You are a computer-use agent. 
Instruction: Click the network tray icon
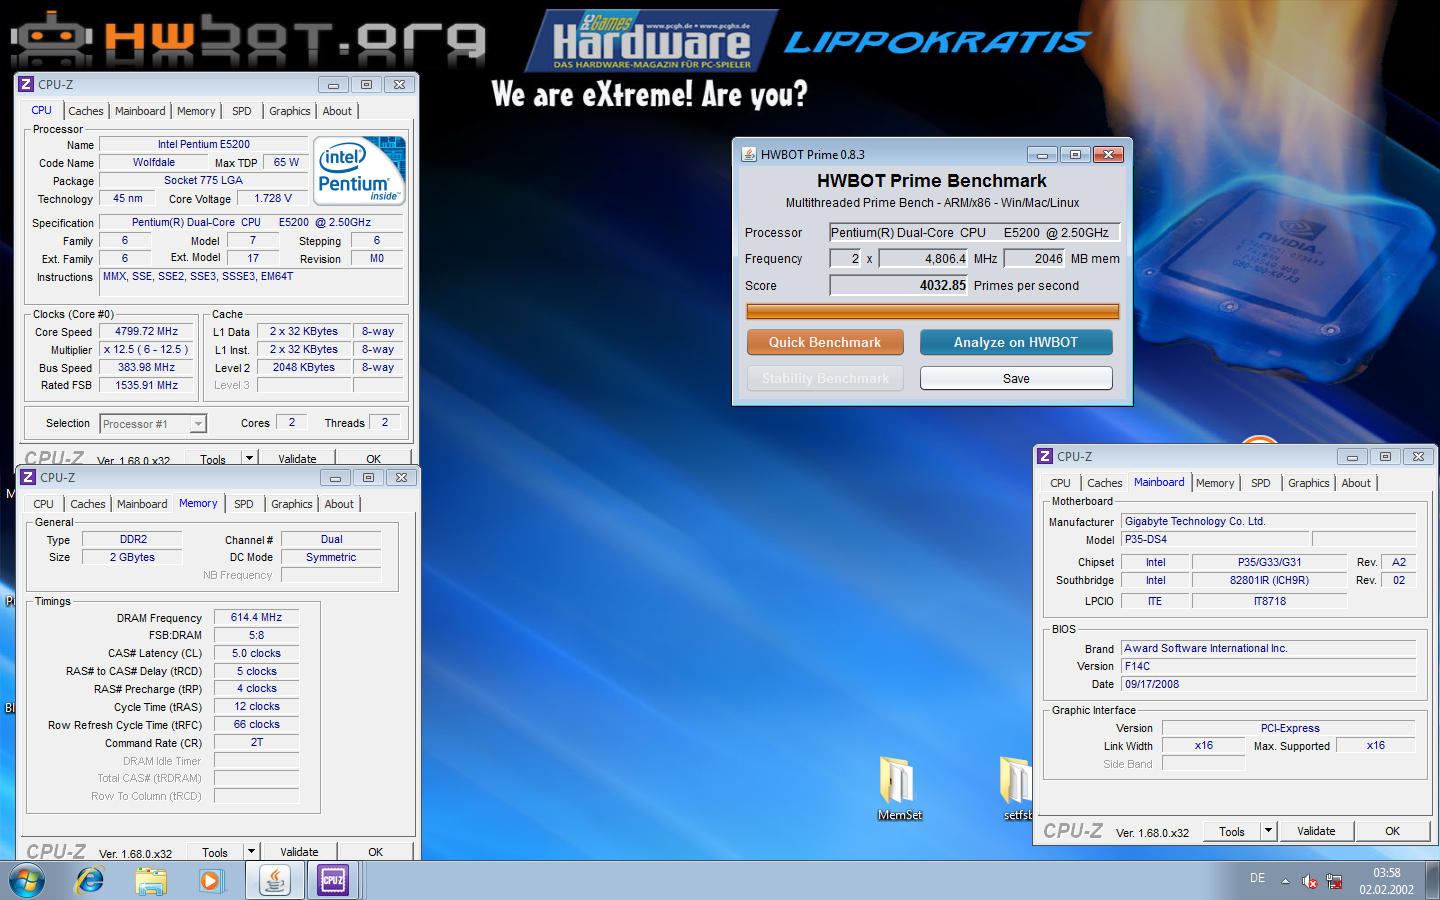tap(1334, 881)
